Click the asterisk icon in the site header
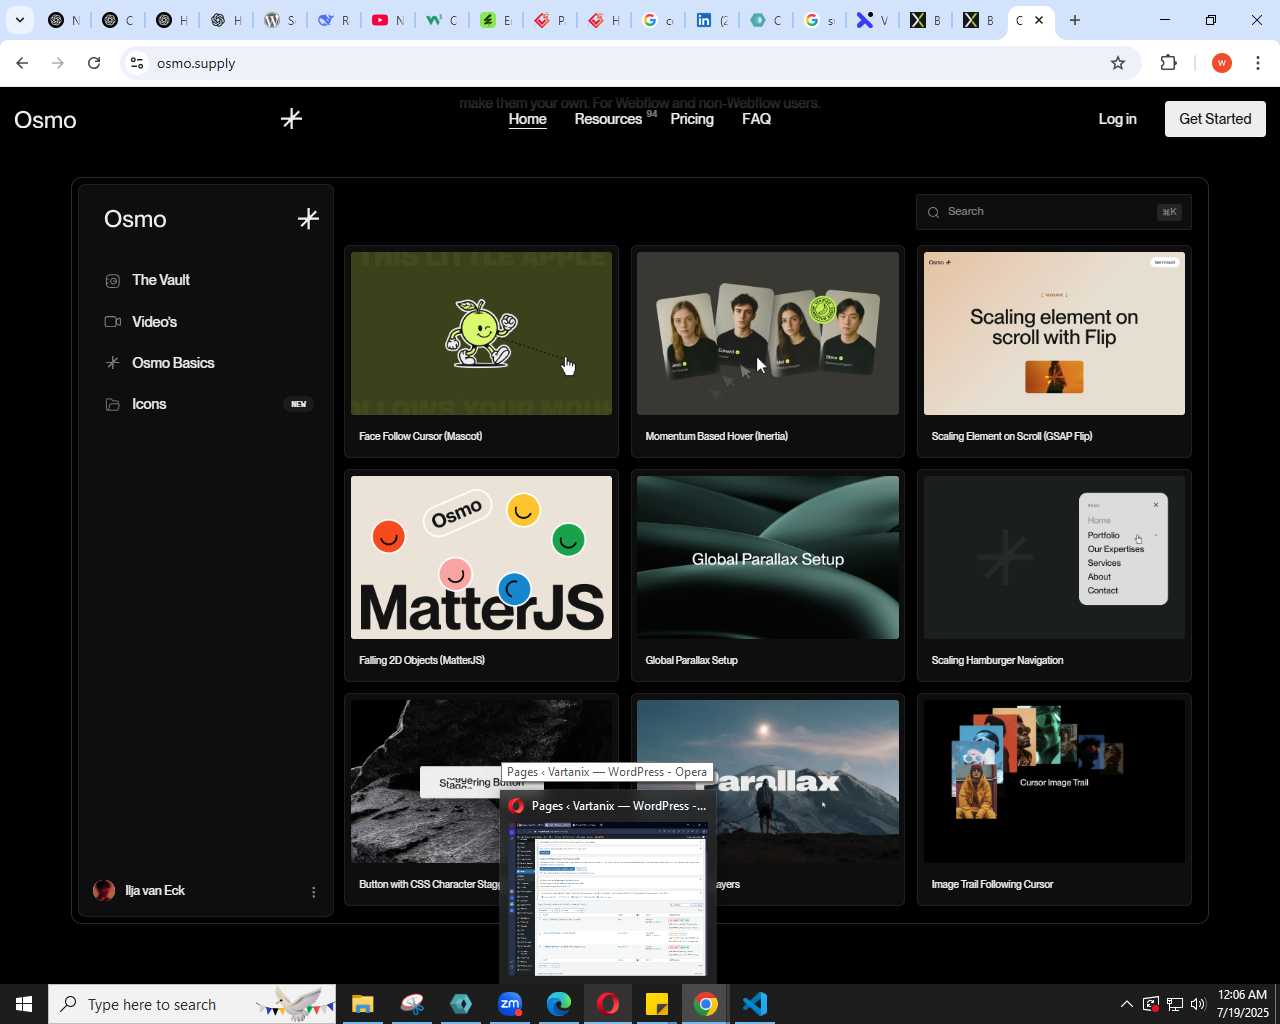The height and width of the screenshot is (1024, 1280). [291, 119]
